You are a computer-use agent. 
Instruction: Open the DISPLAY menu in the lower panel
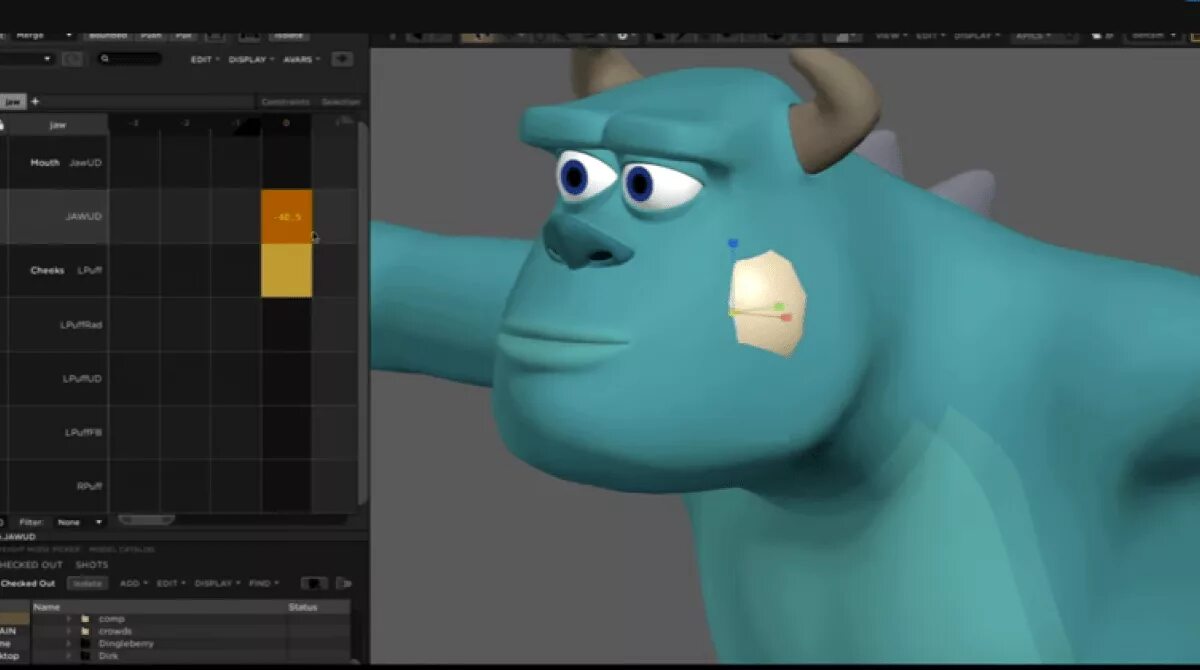pyautogui.click(x=216, y=583)
